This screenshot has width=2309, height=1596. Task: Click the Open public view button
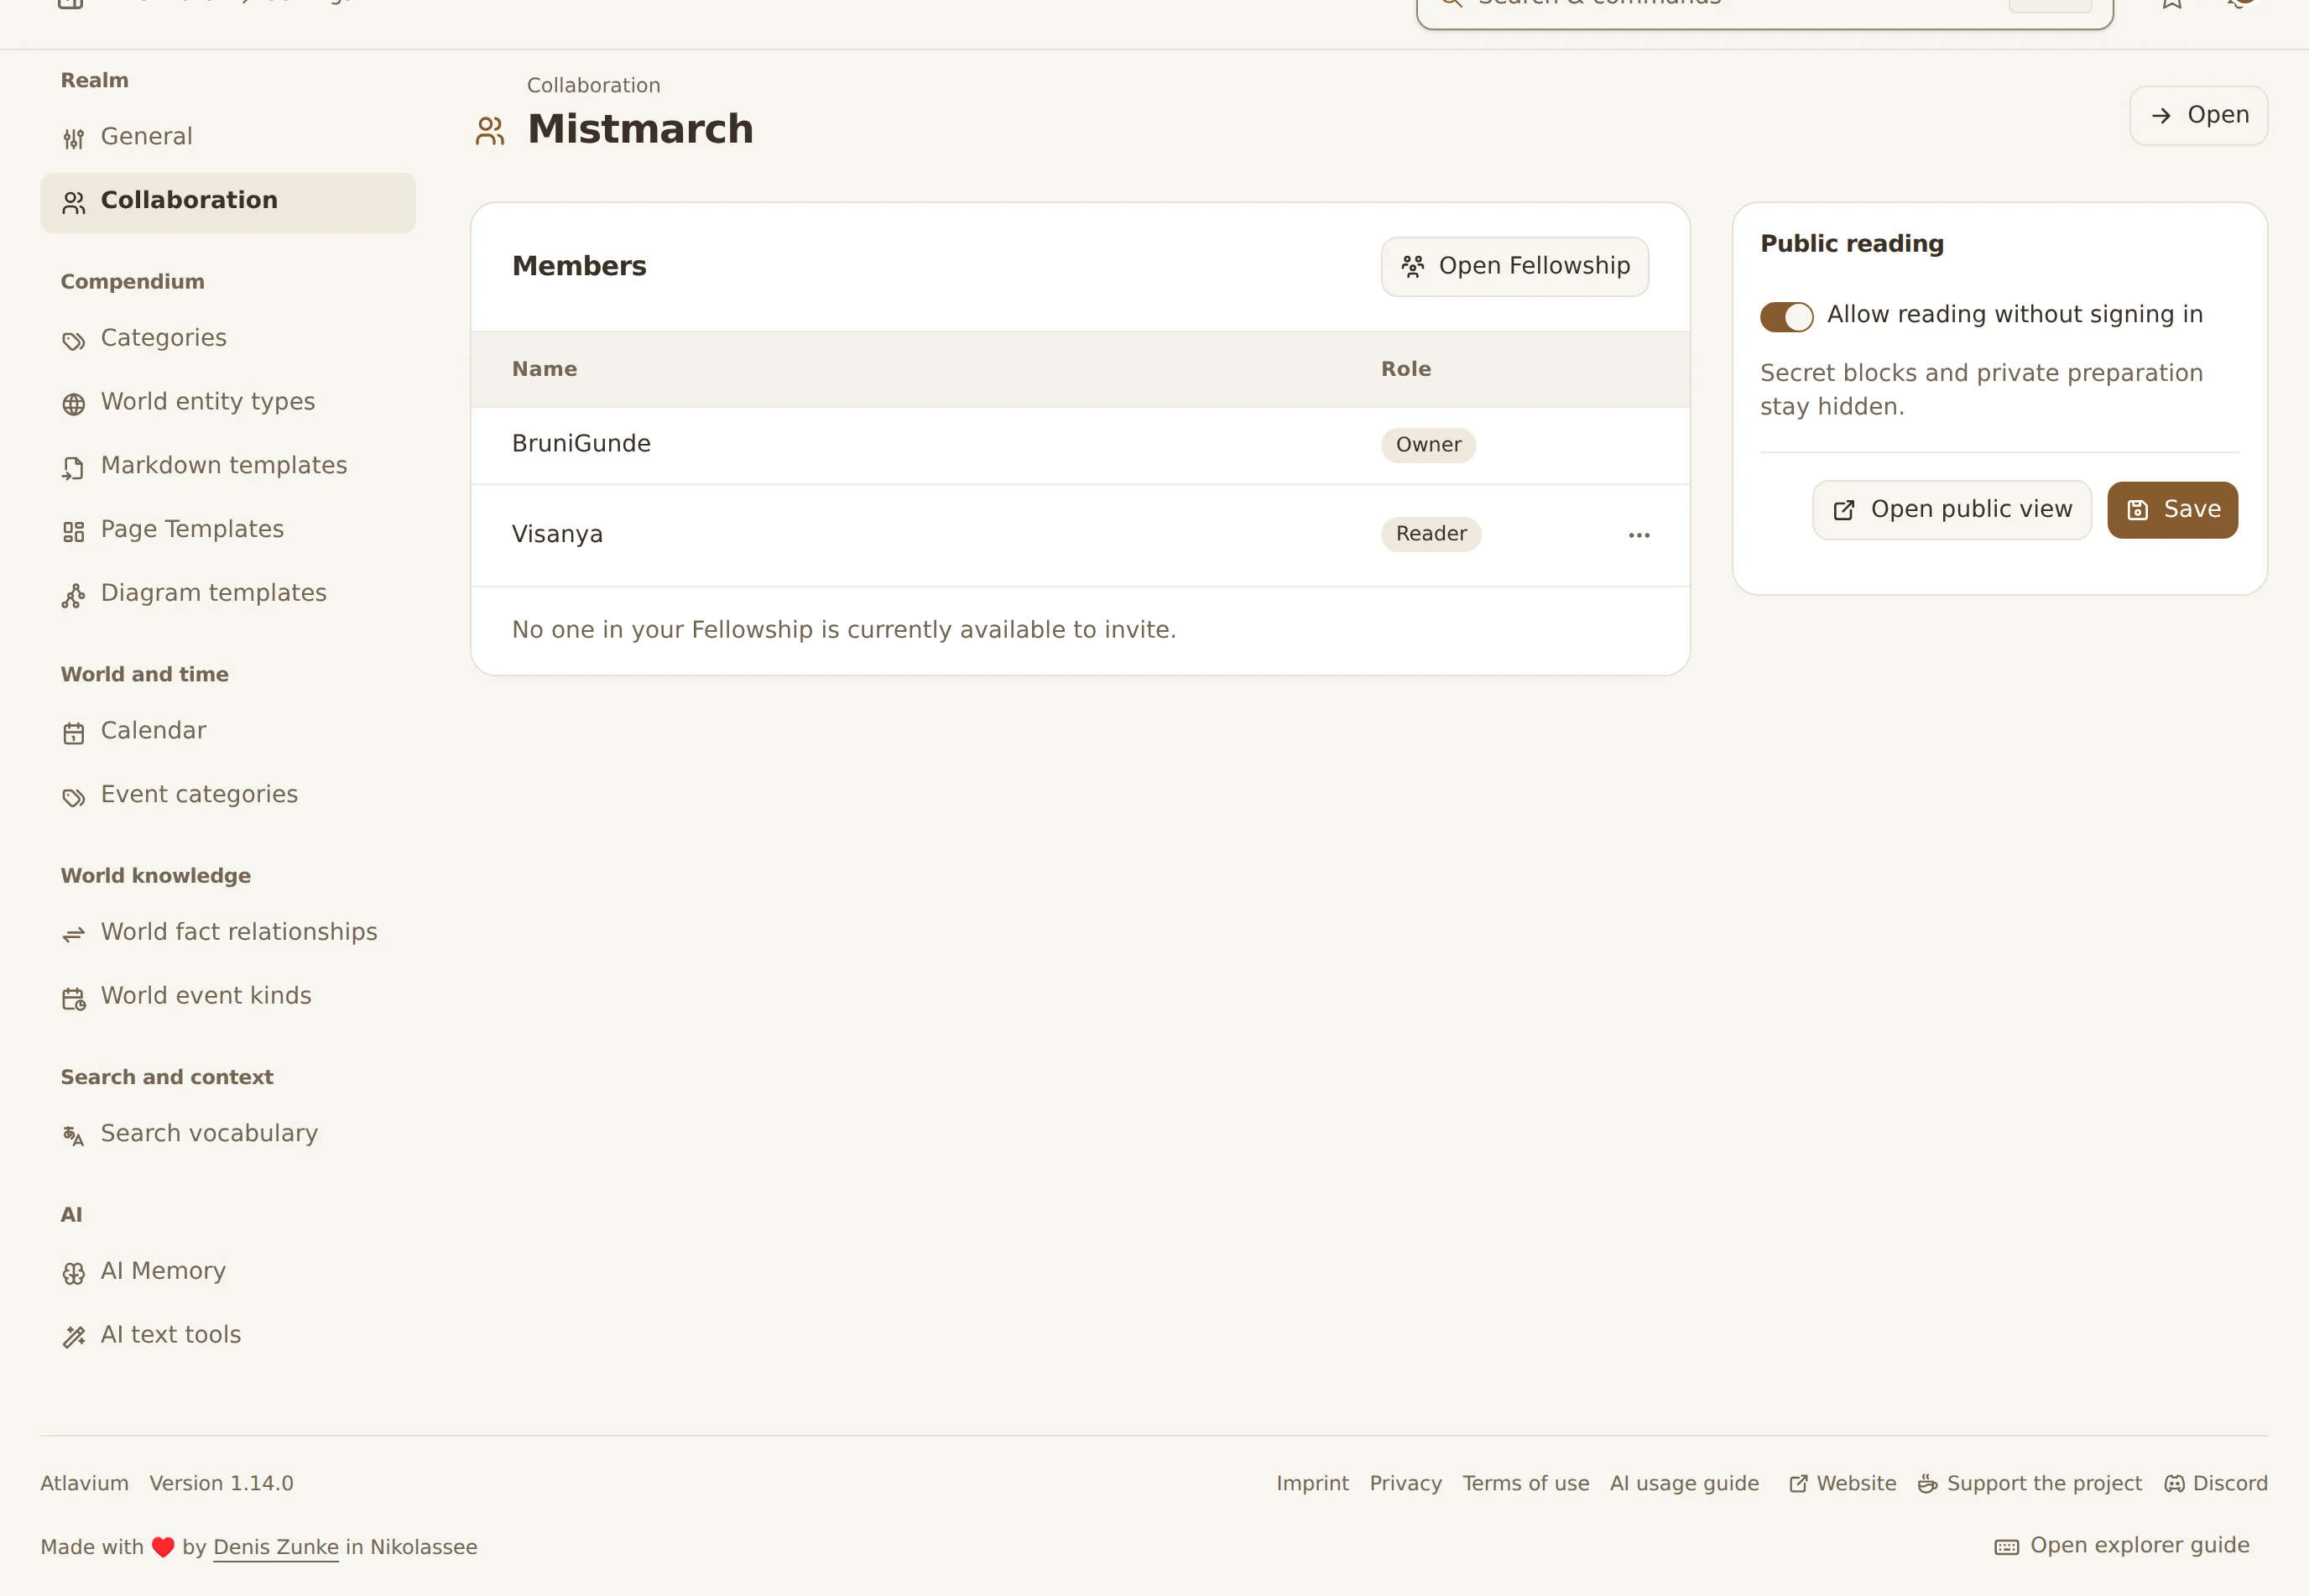click(1951, 510)
